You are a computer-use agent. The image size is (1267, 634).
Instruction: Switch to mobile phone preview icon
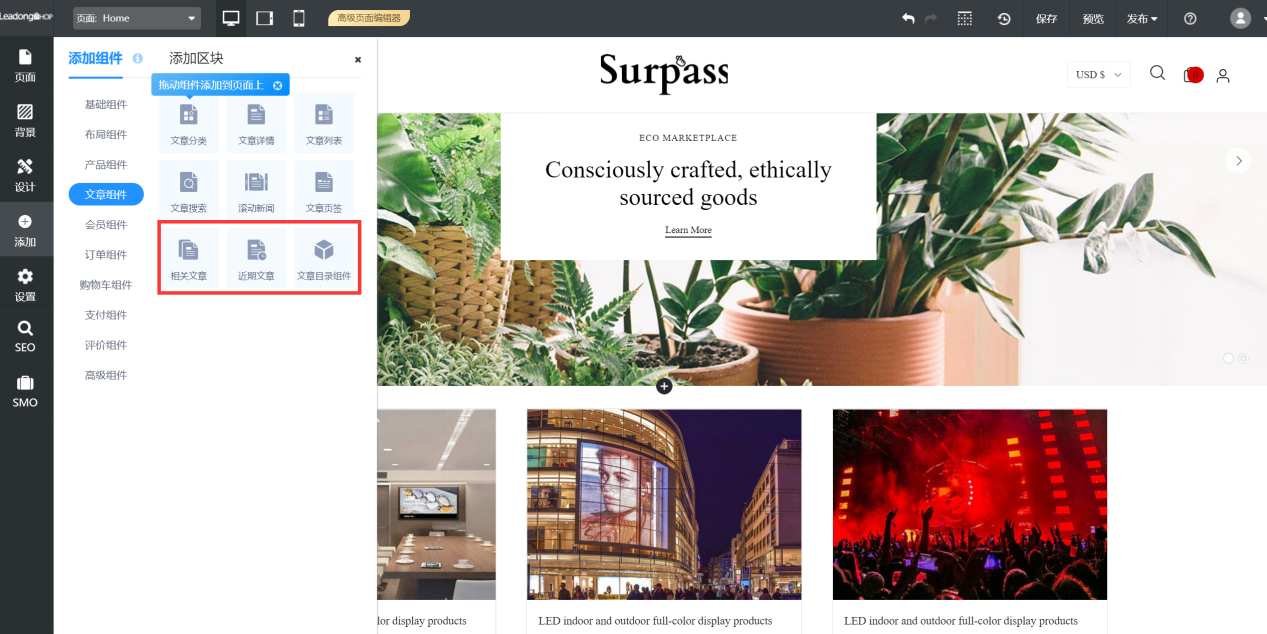click(x=298, y=18)
